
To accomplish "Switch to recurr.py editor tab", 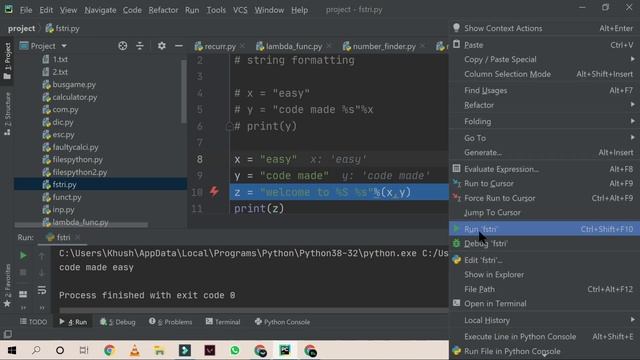I will 220,46.
